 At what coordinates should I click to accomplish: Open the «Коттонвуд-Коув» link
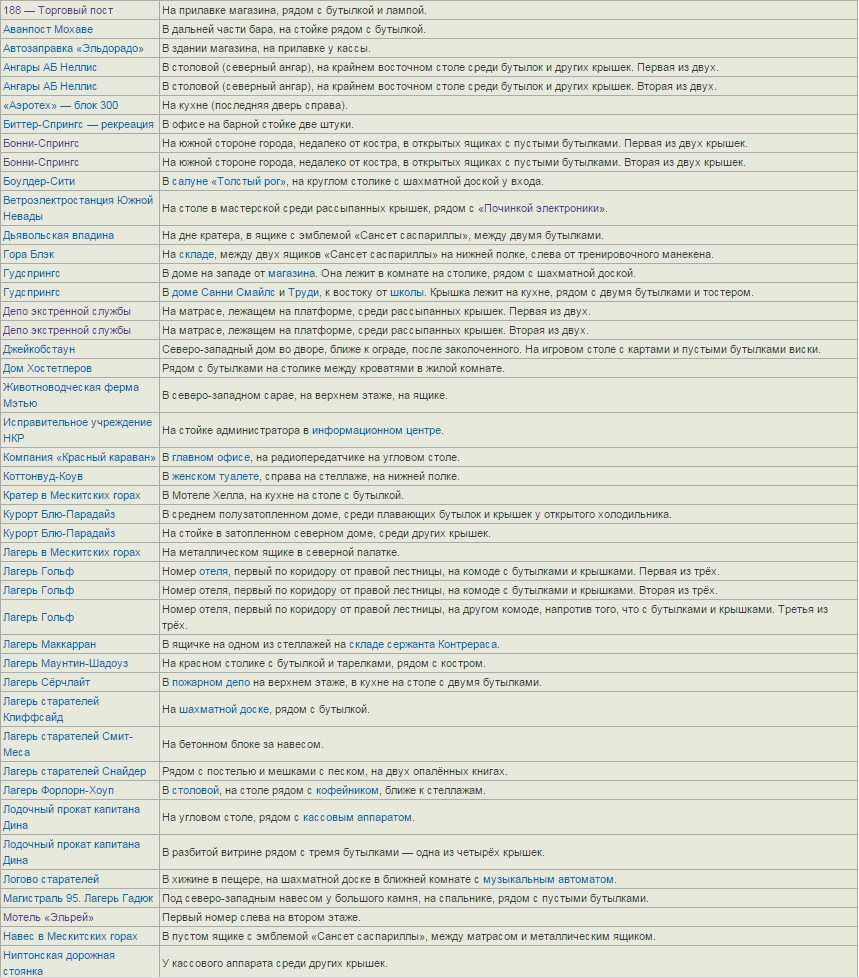click(43, 477)
